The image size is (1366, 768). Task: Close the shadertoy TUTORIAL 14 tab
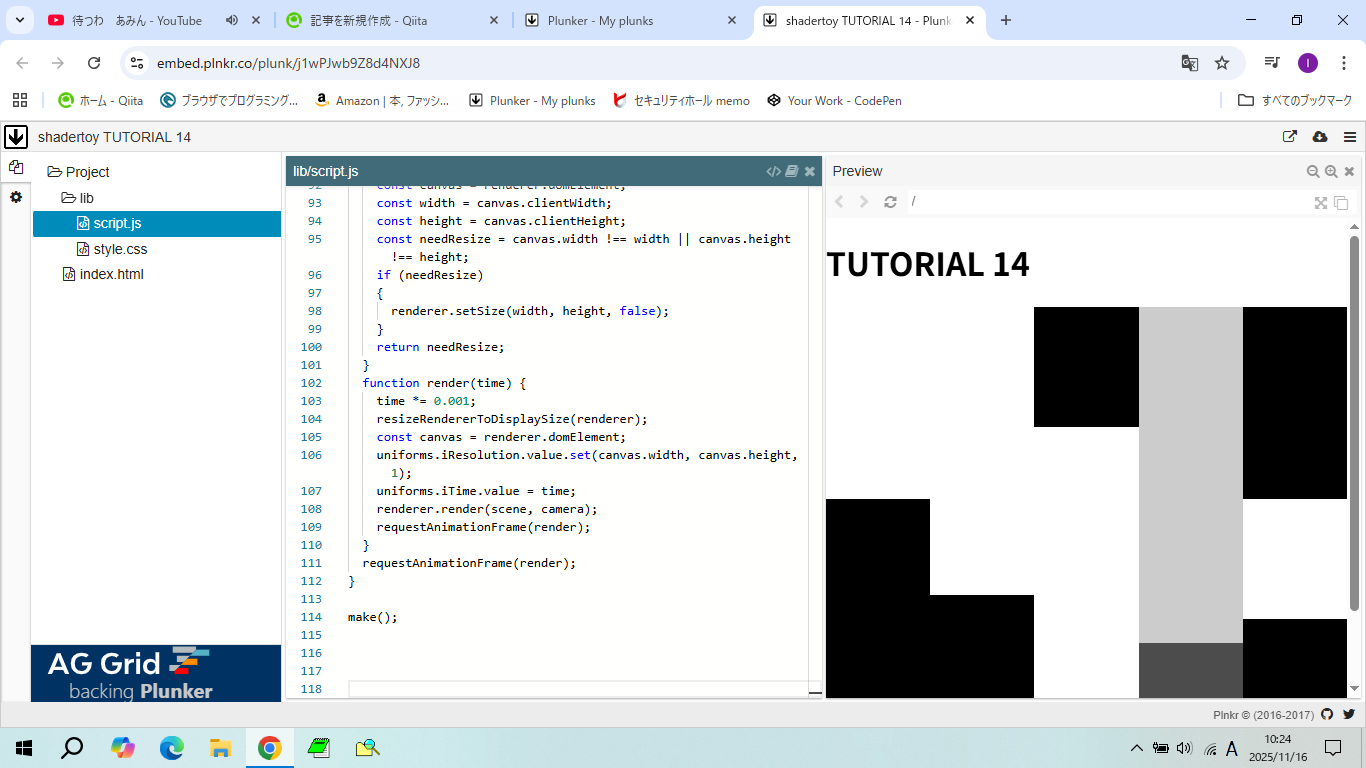click(969, 20)
